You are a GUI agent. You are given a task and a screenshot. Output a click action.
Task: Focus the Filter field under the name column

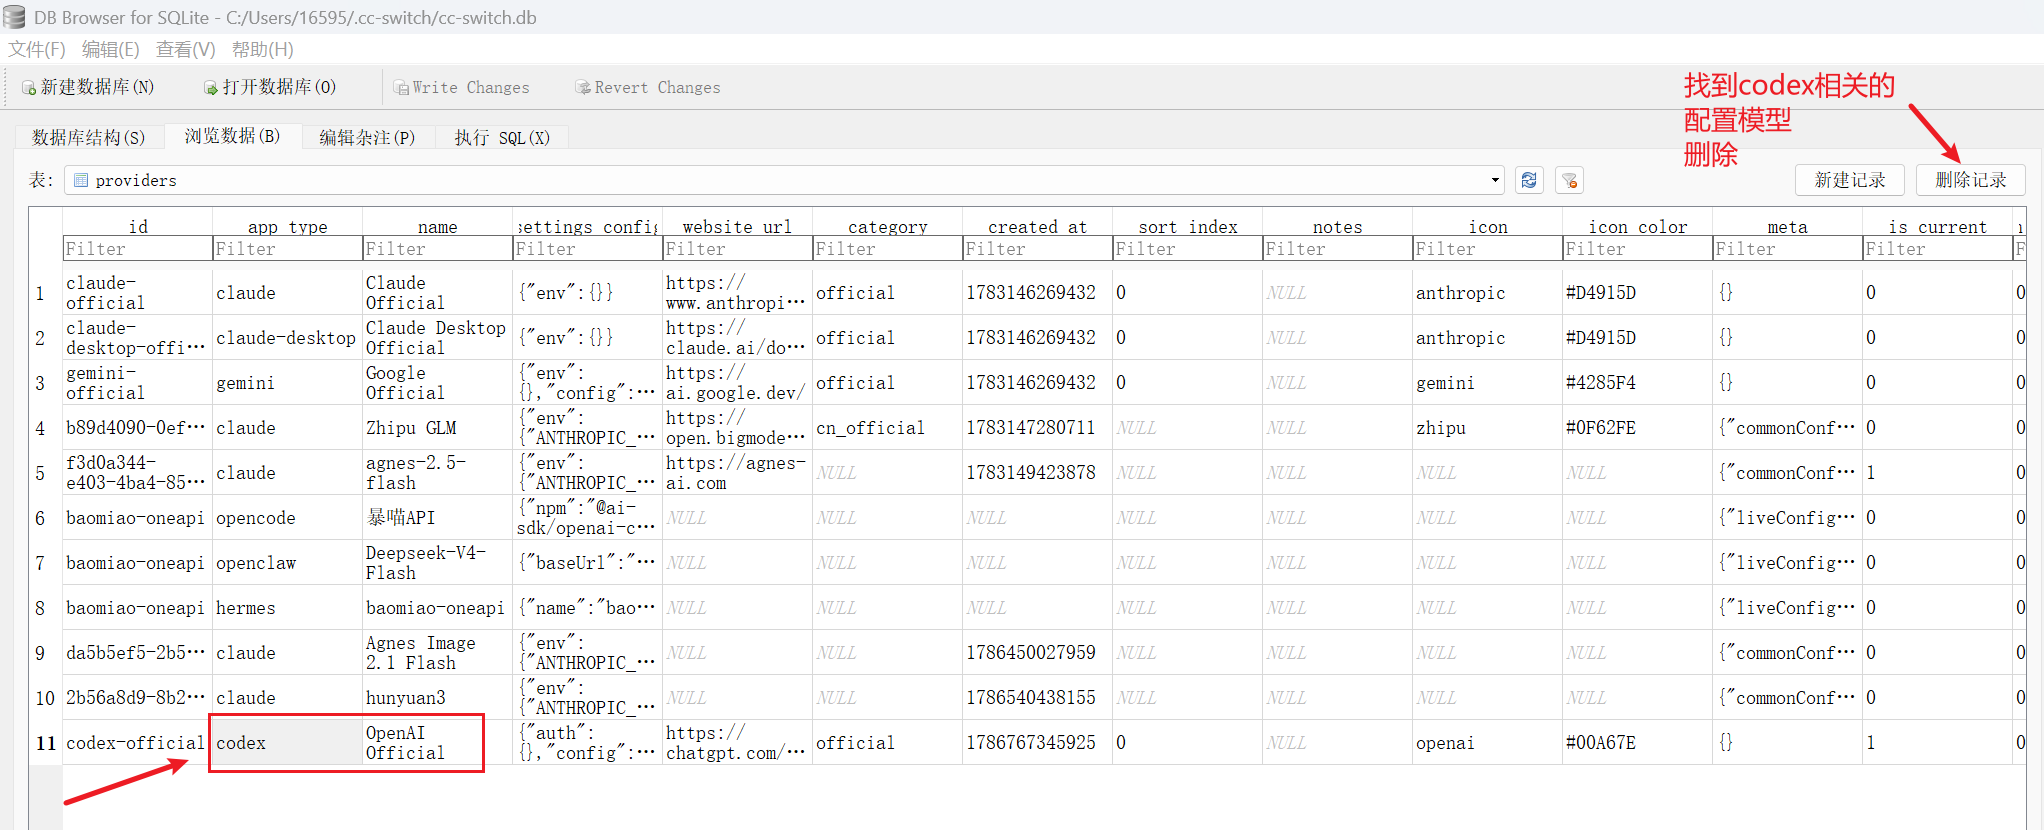[437, 249]
